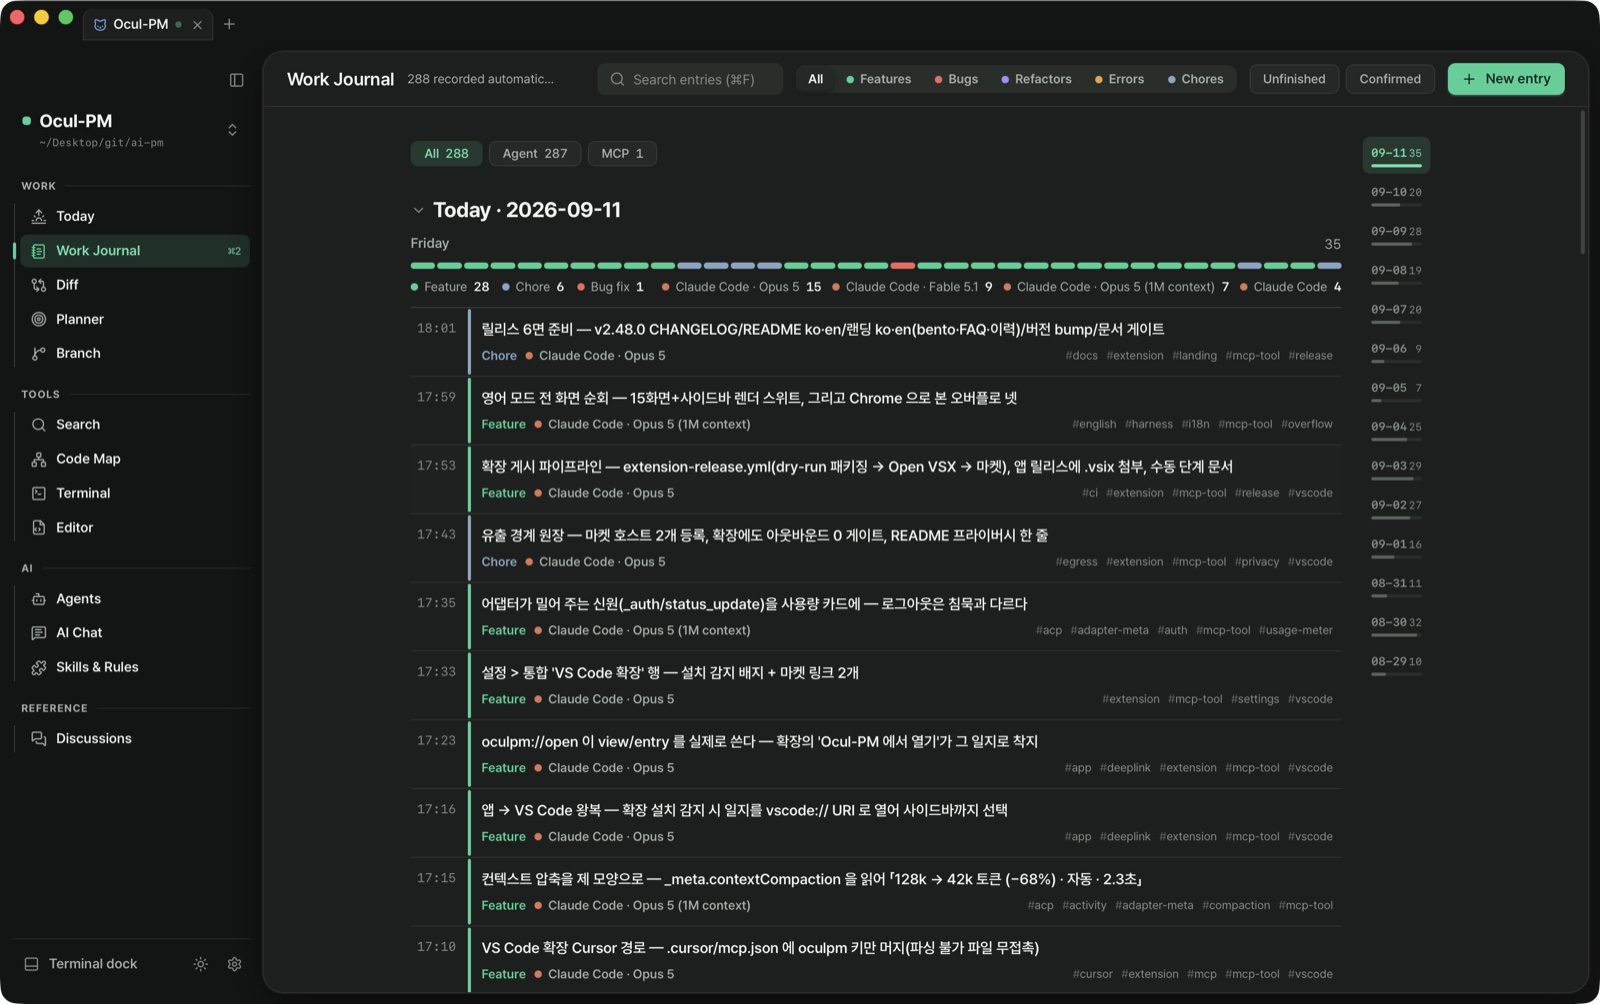
Task: Show All entry types filter
Action: [x=816, y=79]
